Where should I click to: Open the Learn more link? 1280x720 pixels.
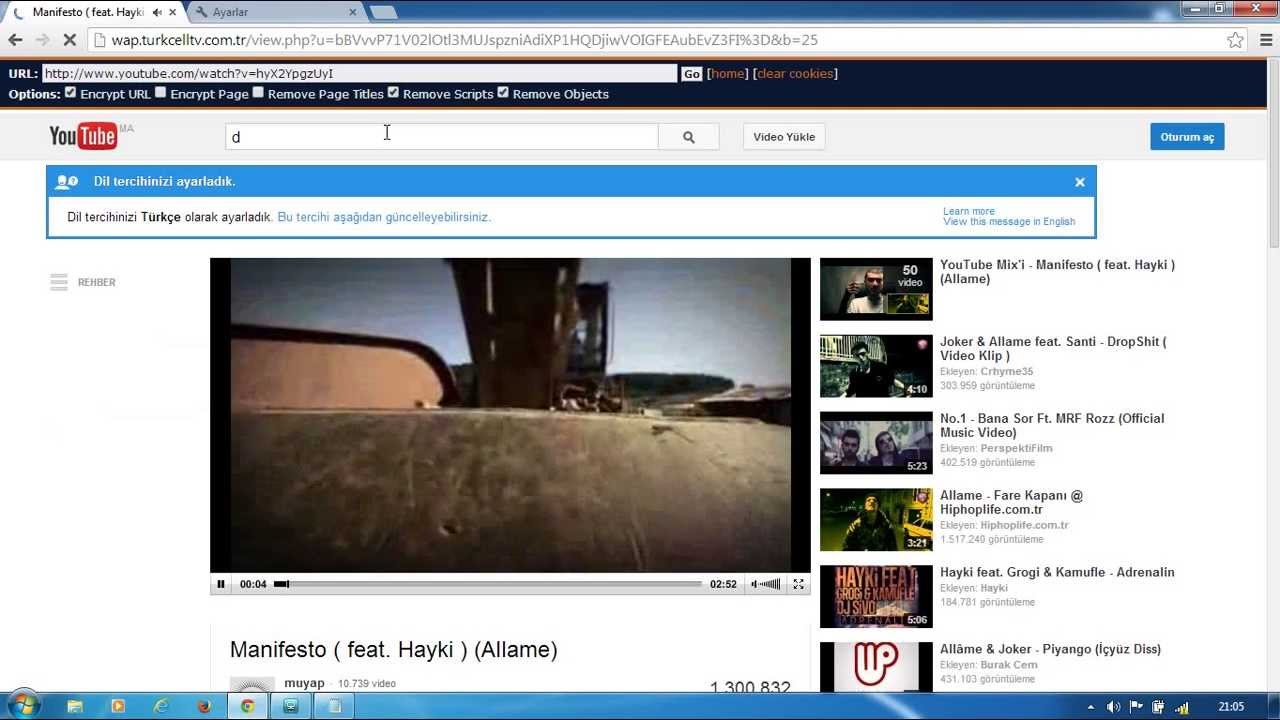pyautogui.click(x=969, y=211)
